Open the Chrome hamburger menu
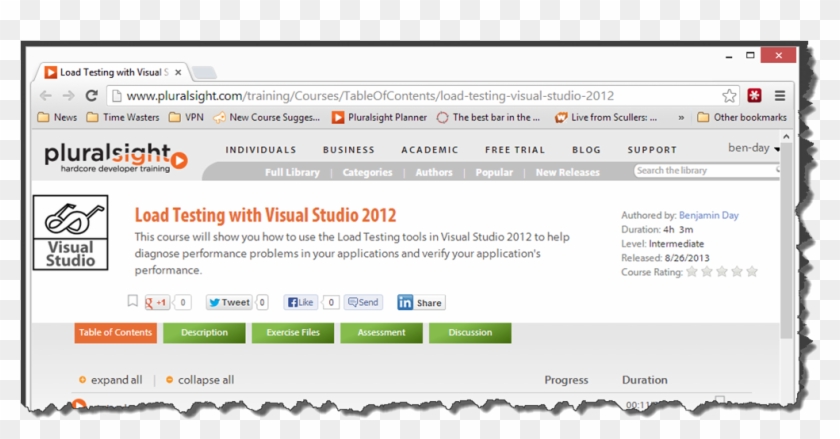 pyautogui.click(x=779, y=95)
